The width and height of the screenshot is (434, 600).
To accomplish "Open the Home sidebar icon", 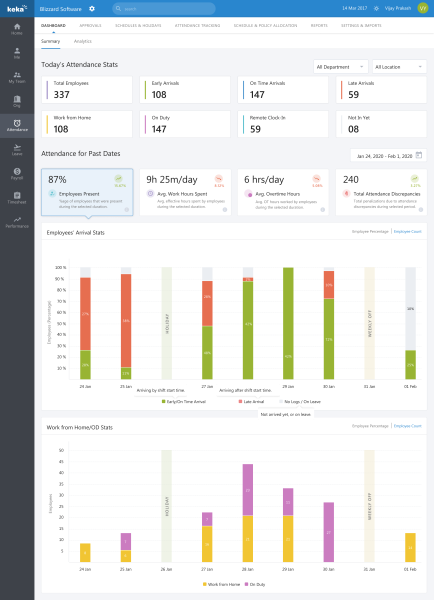I will [17, 29].
